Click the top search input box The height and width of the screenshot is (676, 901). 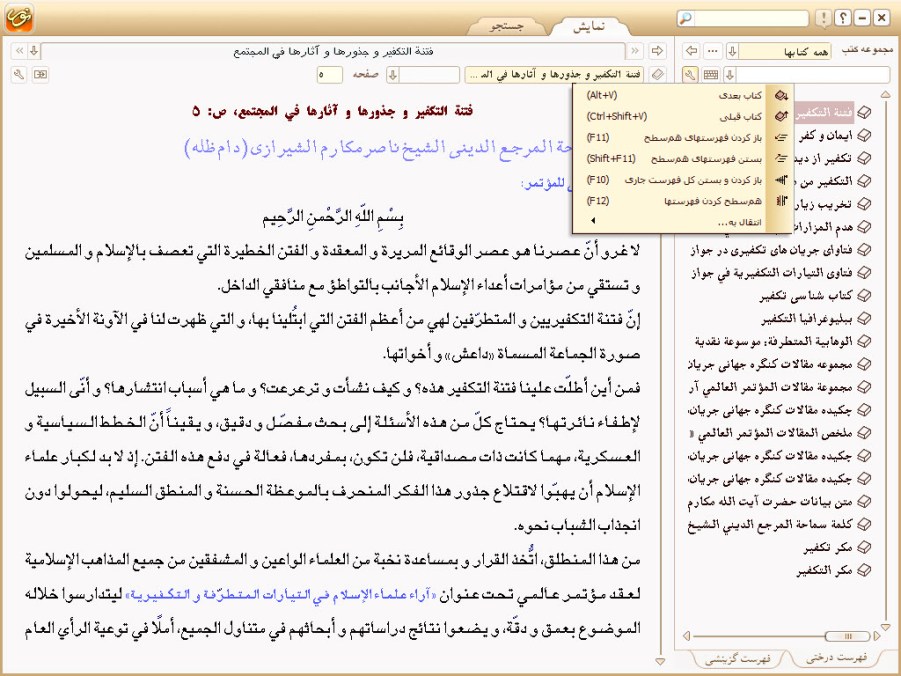pos(750,18)
